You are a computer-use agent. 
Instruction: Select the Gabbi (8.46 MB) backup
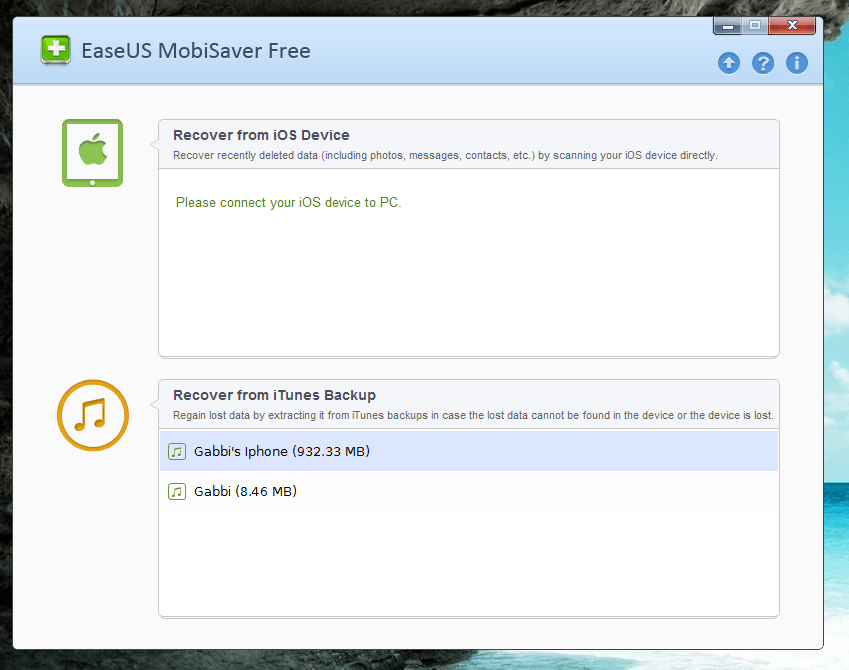[x=469, y=491]
